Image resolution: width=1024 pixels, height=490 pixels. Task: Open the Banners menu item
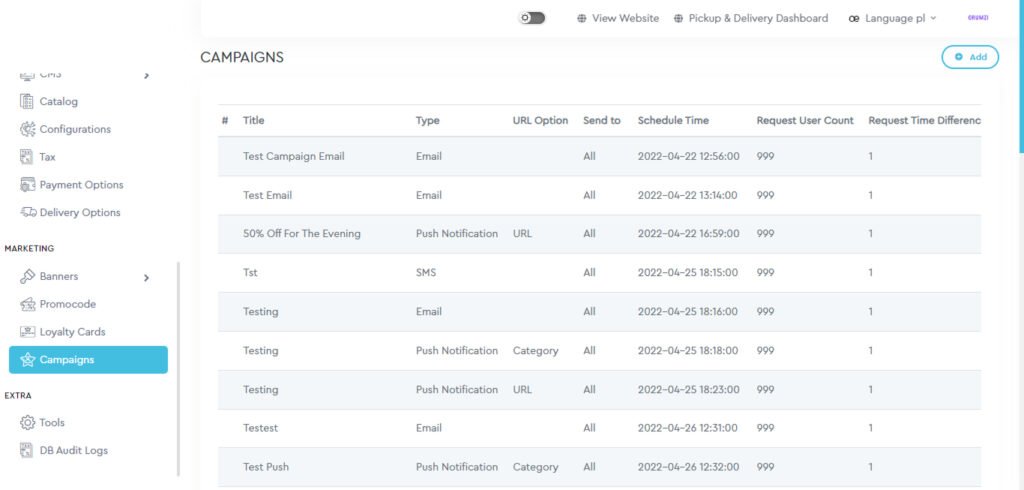pos(59,277)
